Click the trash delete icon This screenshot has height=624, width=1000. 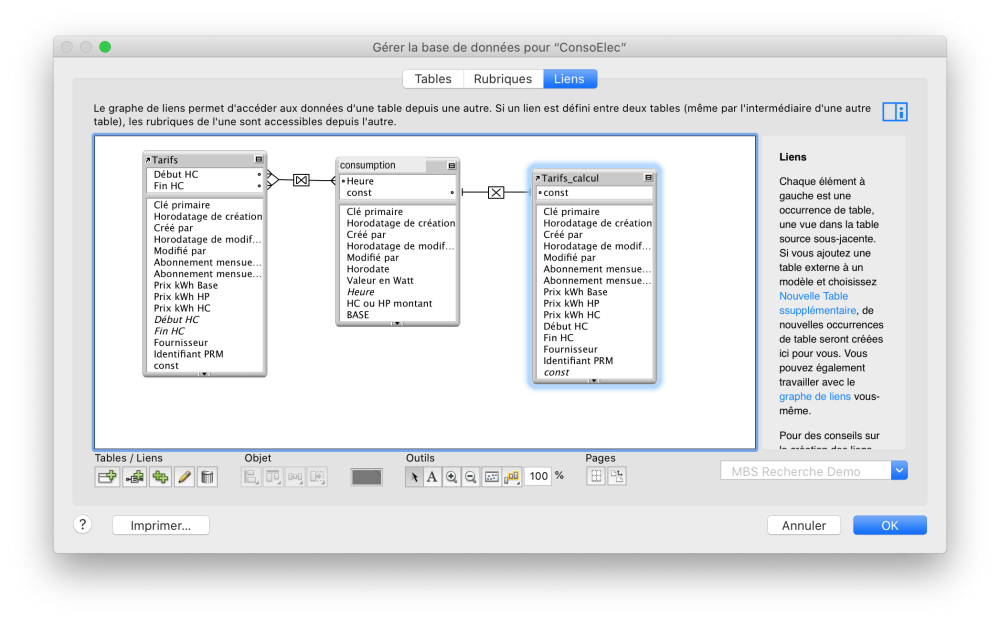(207, 477)
